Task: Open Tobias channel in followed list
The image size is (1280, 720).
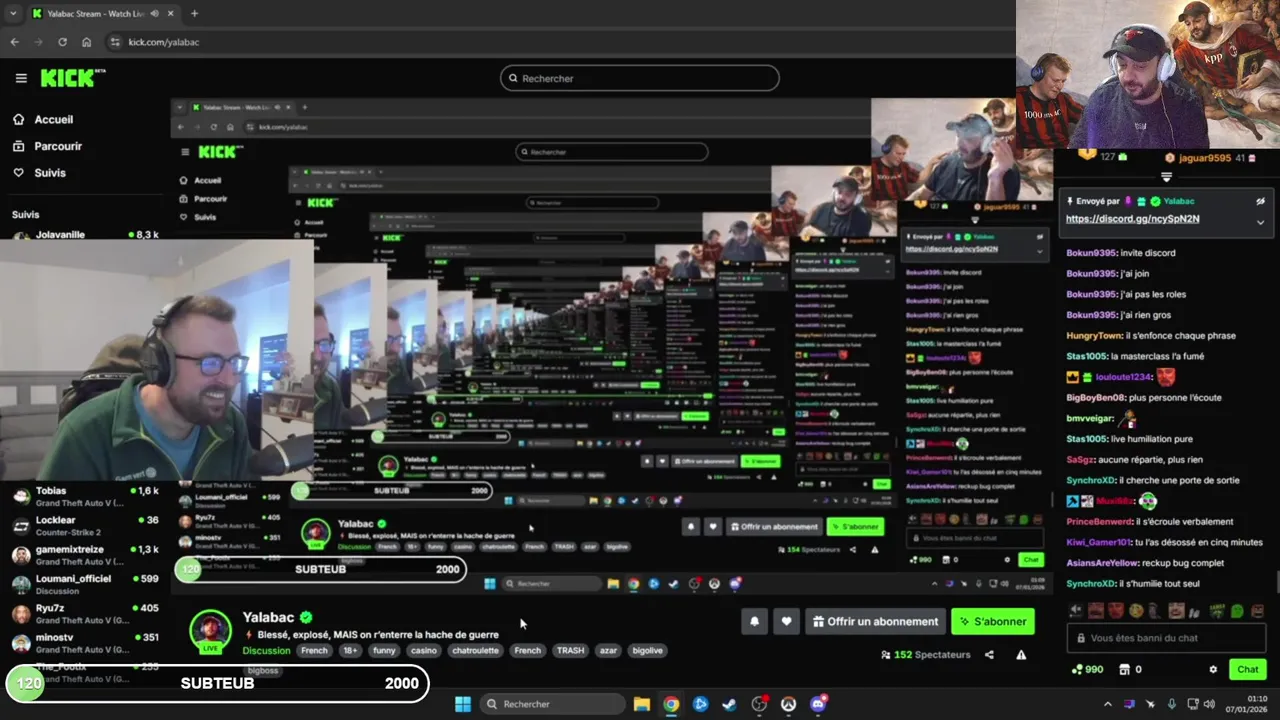Action: pos(84,497)
